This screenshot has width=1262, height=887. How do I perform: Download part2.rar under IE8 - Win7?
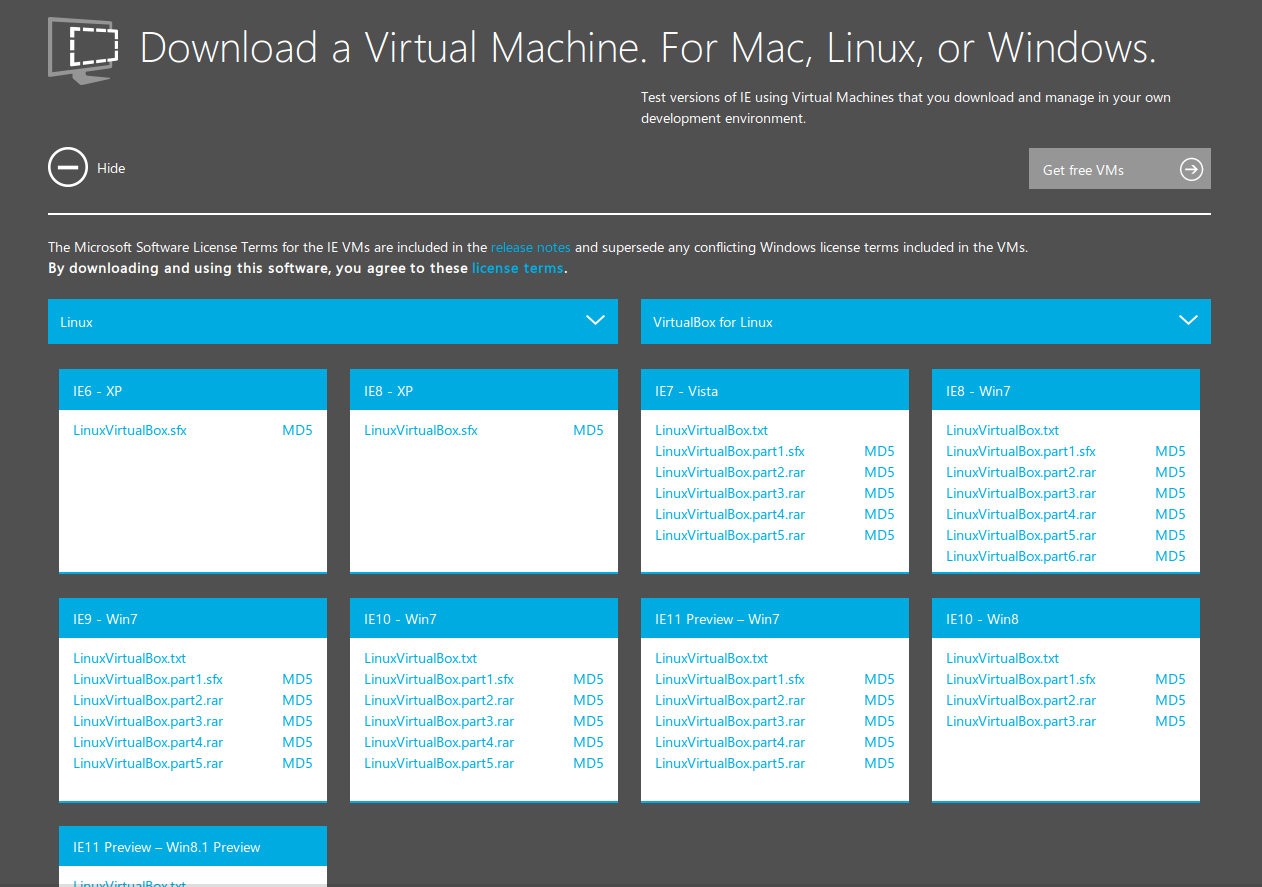pos(1021,472)
